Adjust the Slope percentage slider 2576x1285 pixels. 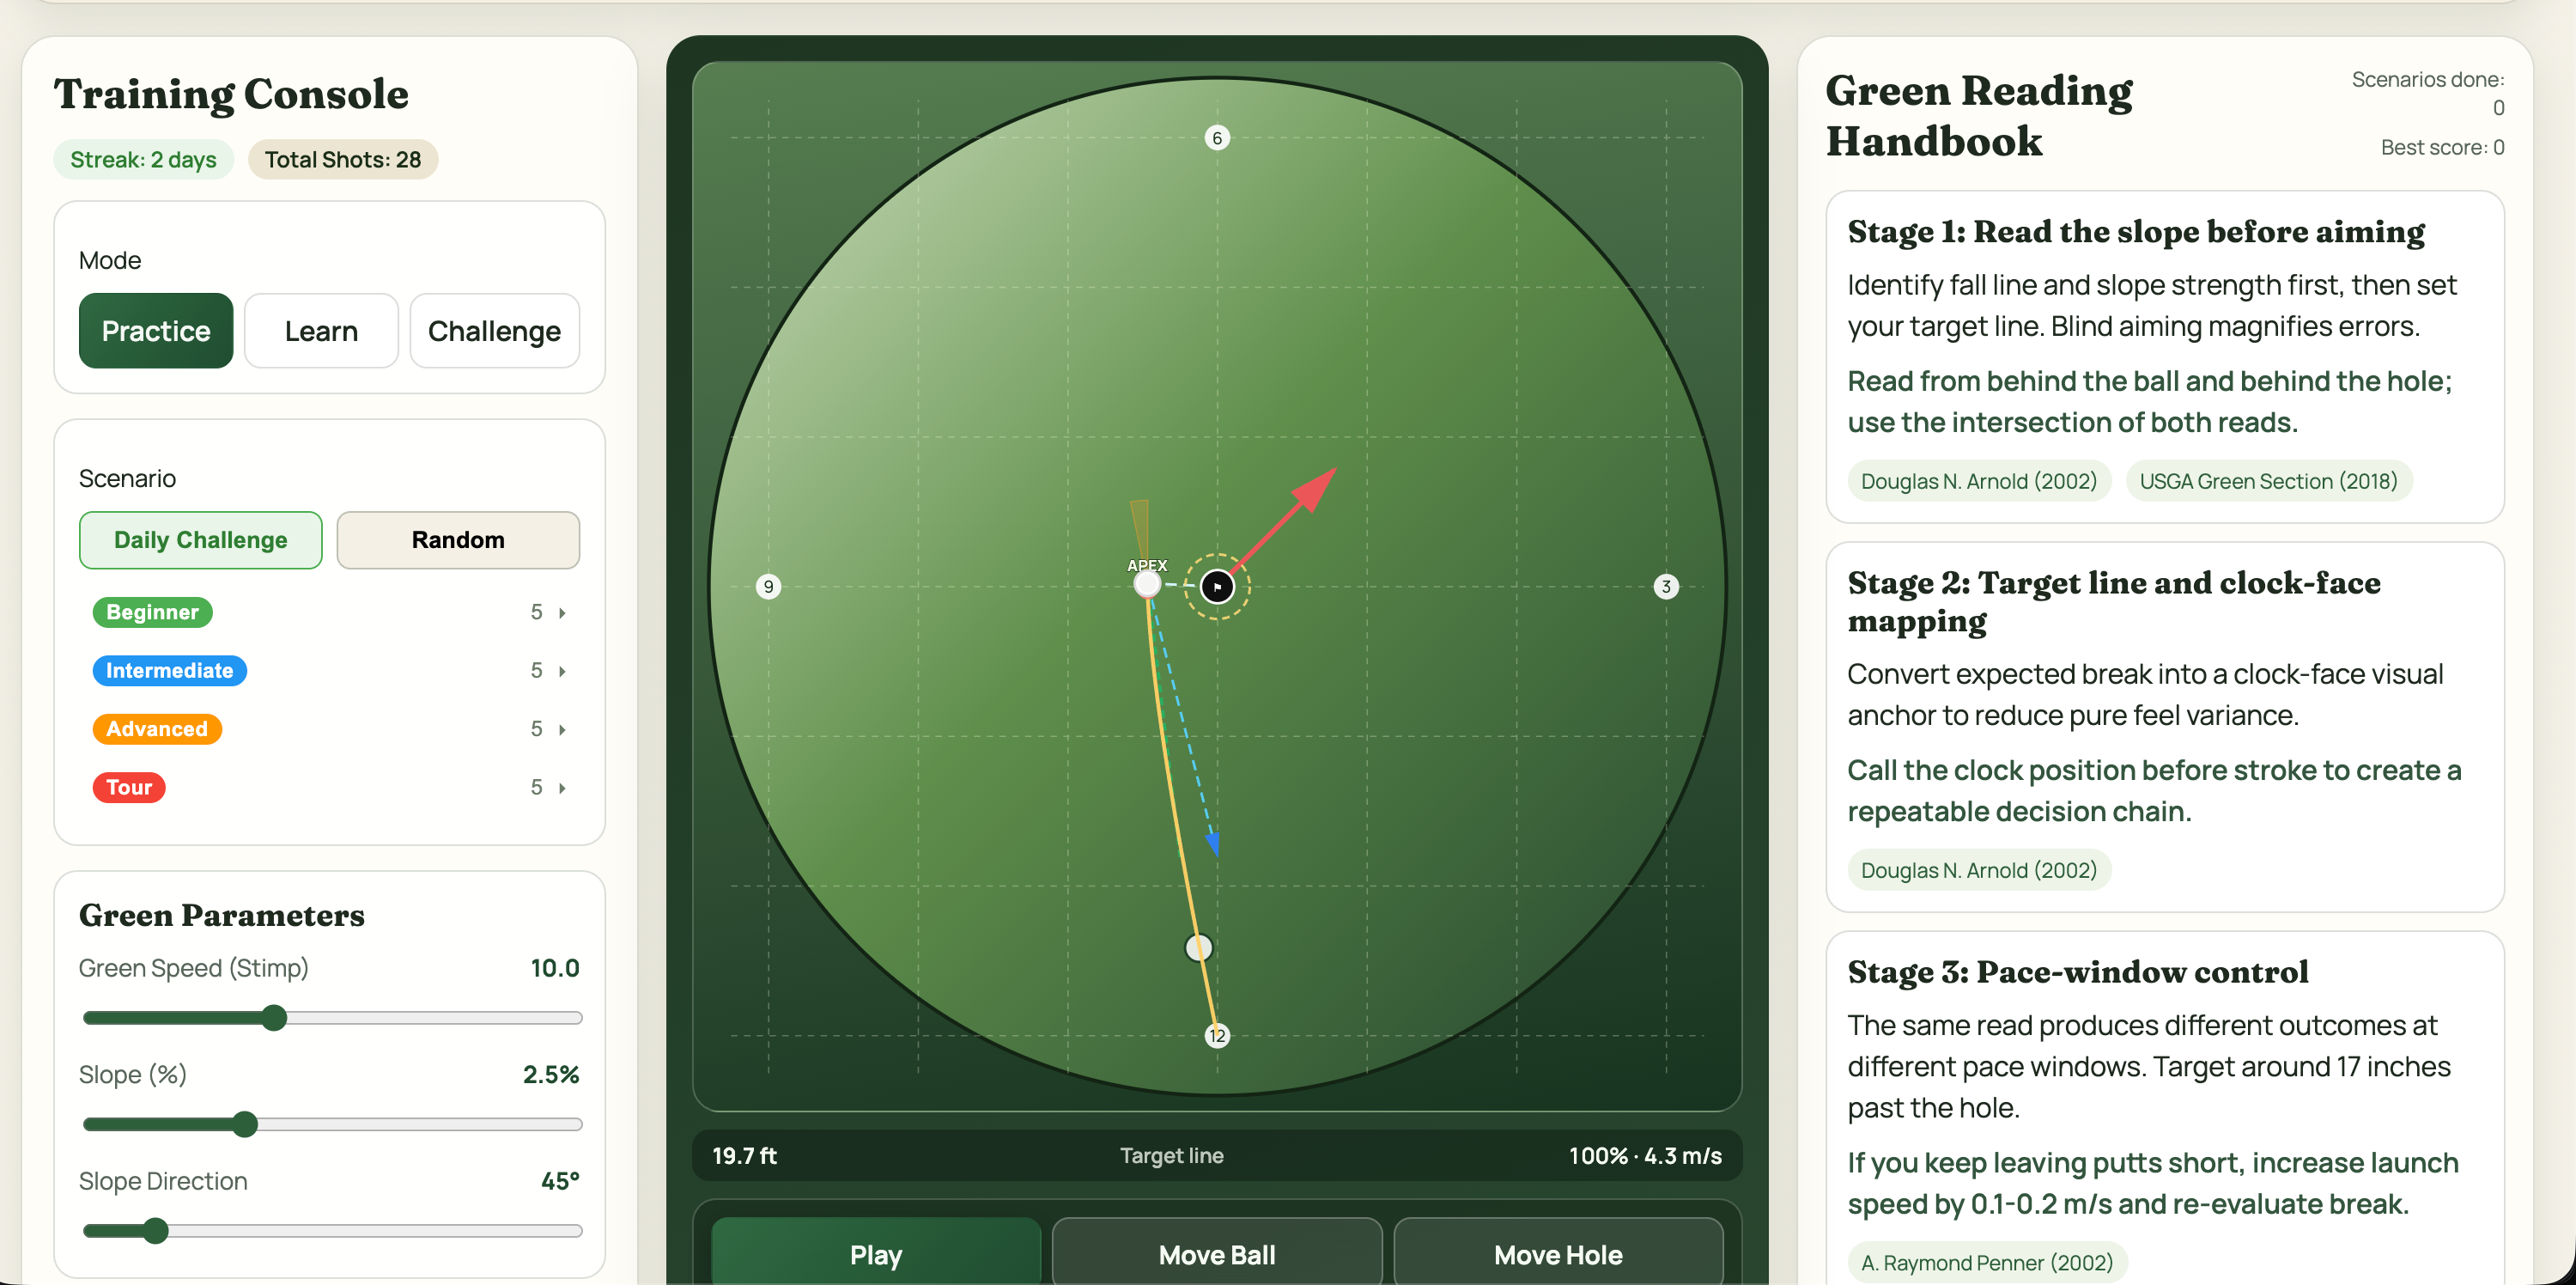coord(246,1124)
